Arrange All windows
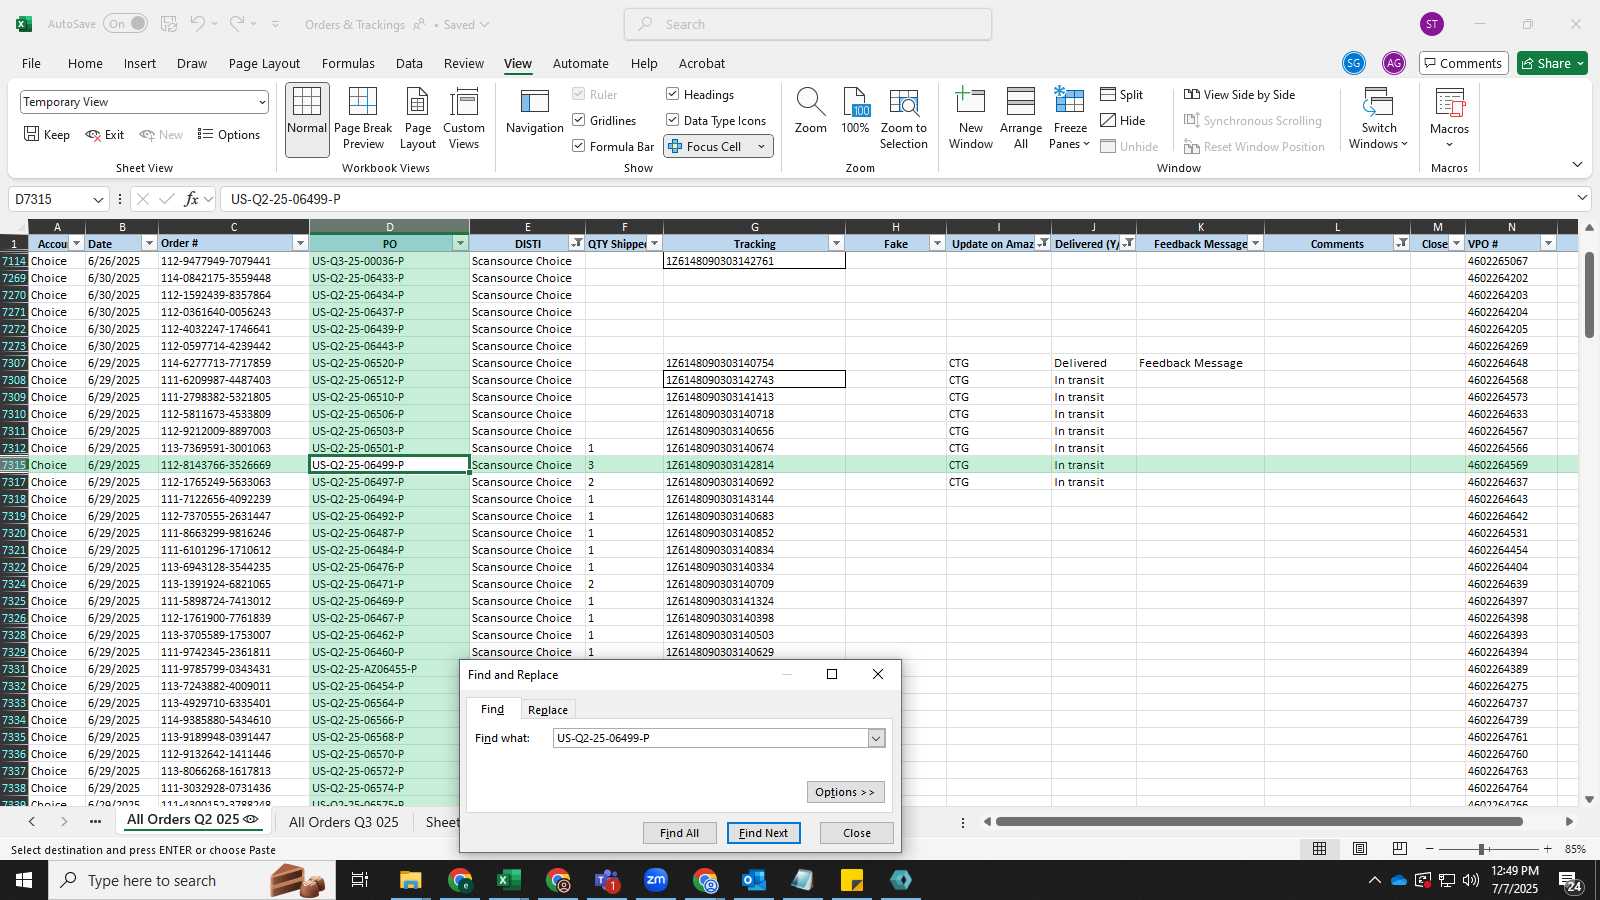1600x900 pixels. point(1021,120)
